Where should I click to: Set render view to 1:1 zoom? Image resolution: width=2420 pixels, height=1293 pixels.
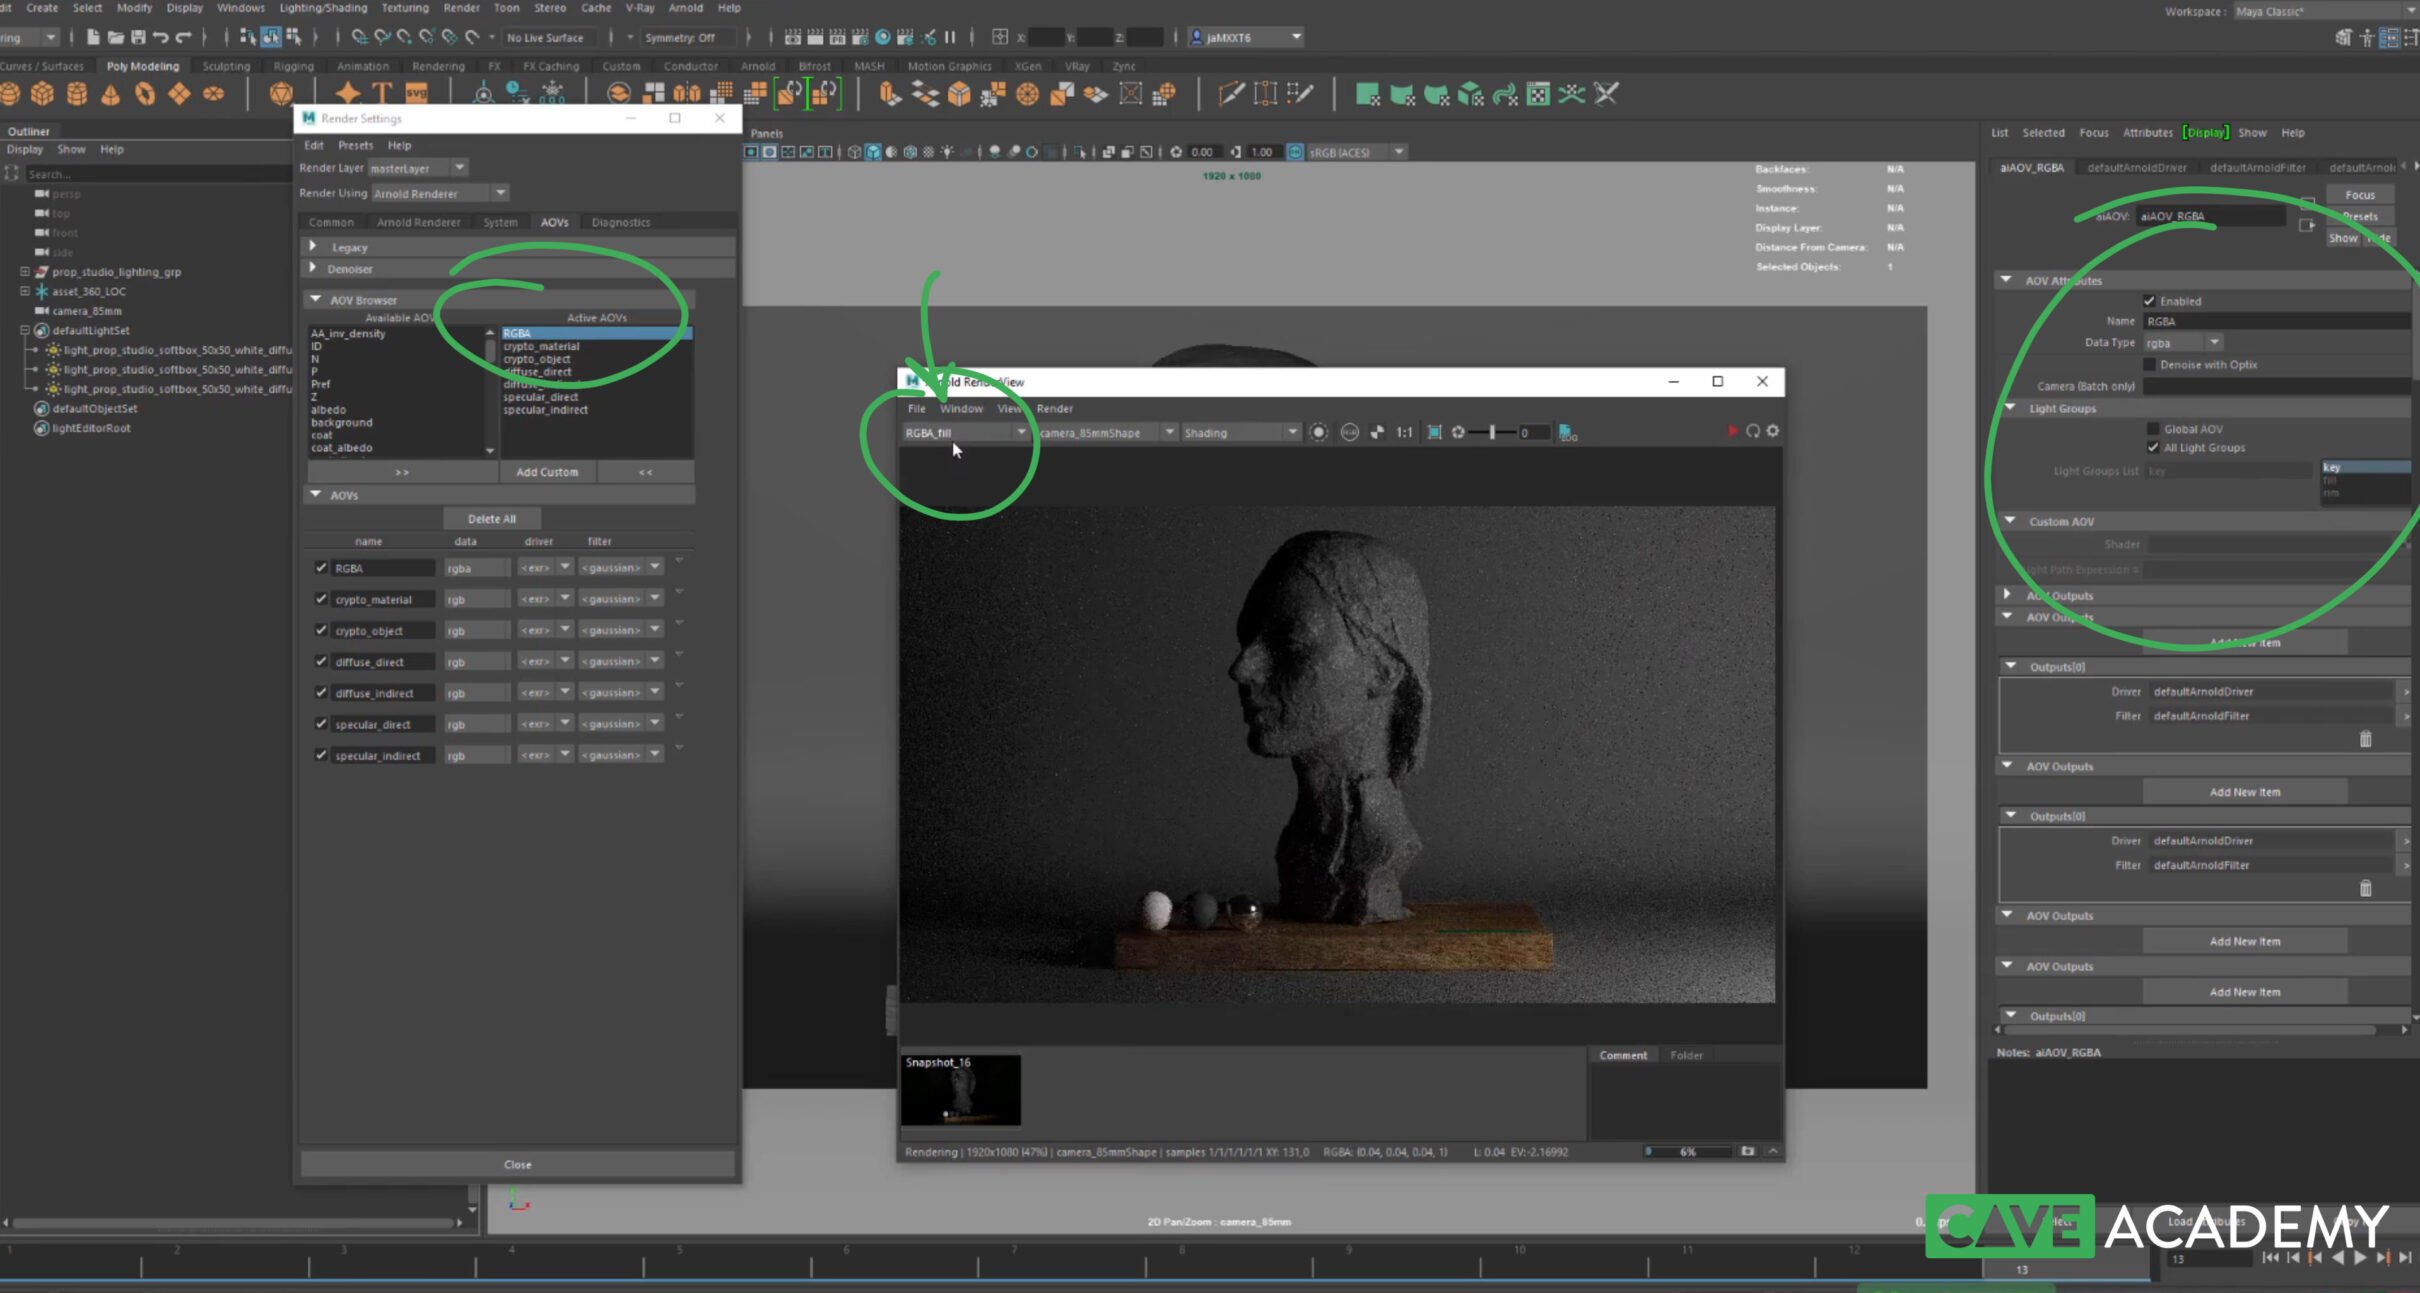[1404, 432]
